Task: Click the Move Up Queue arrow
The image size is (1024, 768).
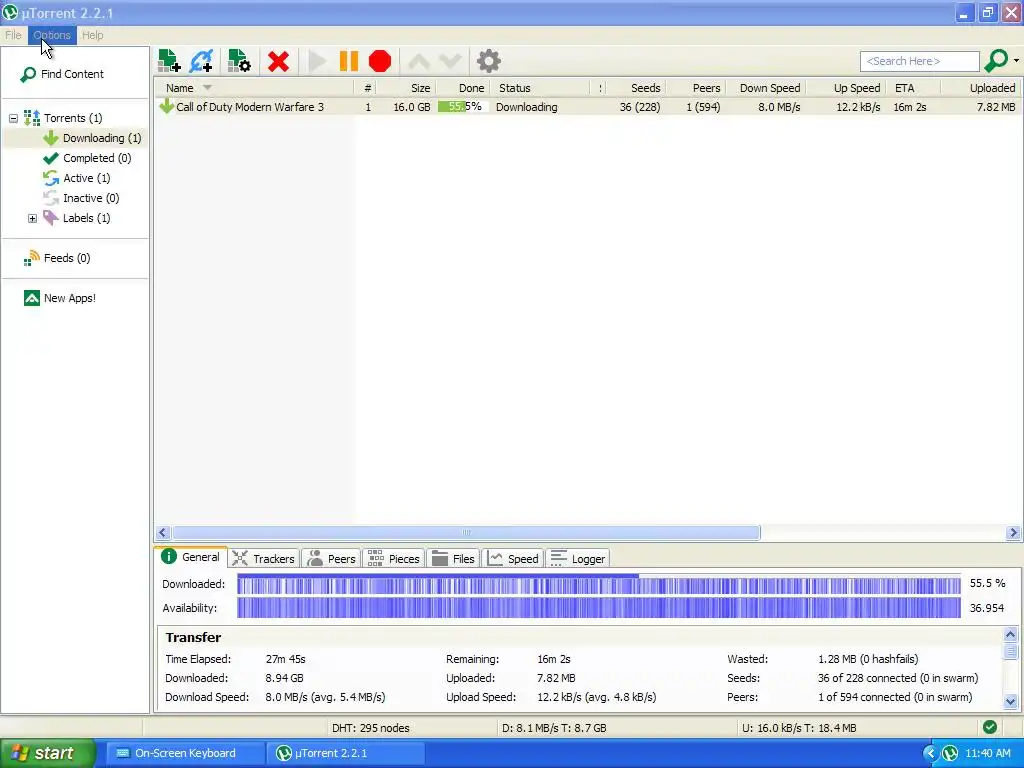Action: click(x=419, y=61)
